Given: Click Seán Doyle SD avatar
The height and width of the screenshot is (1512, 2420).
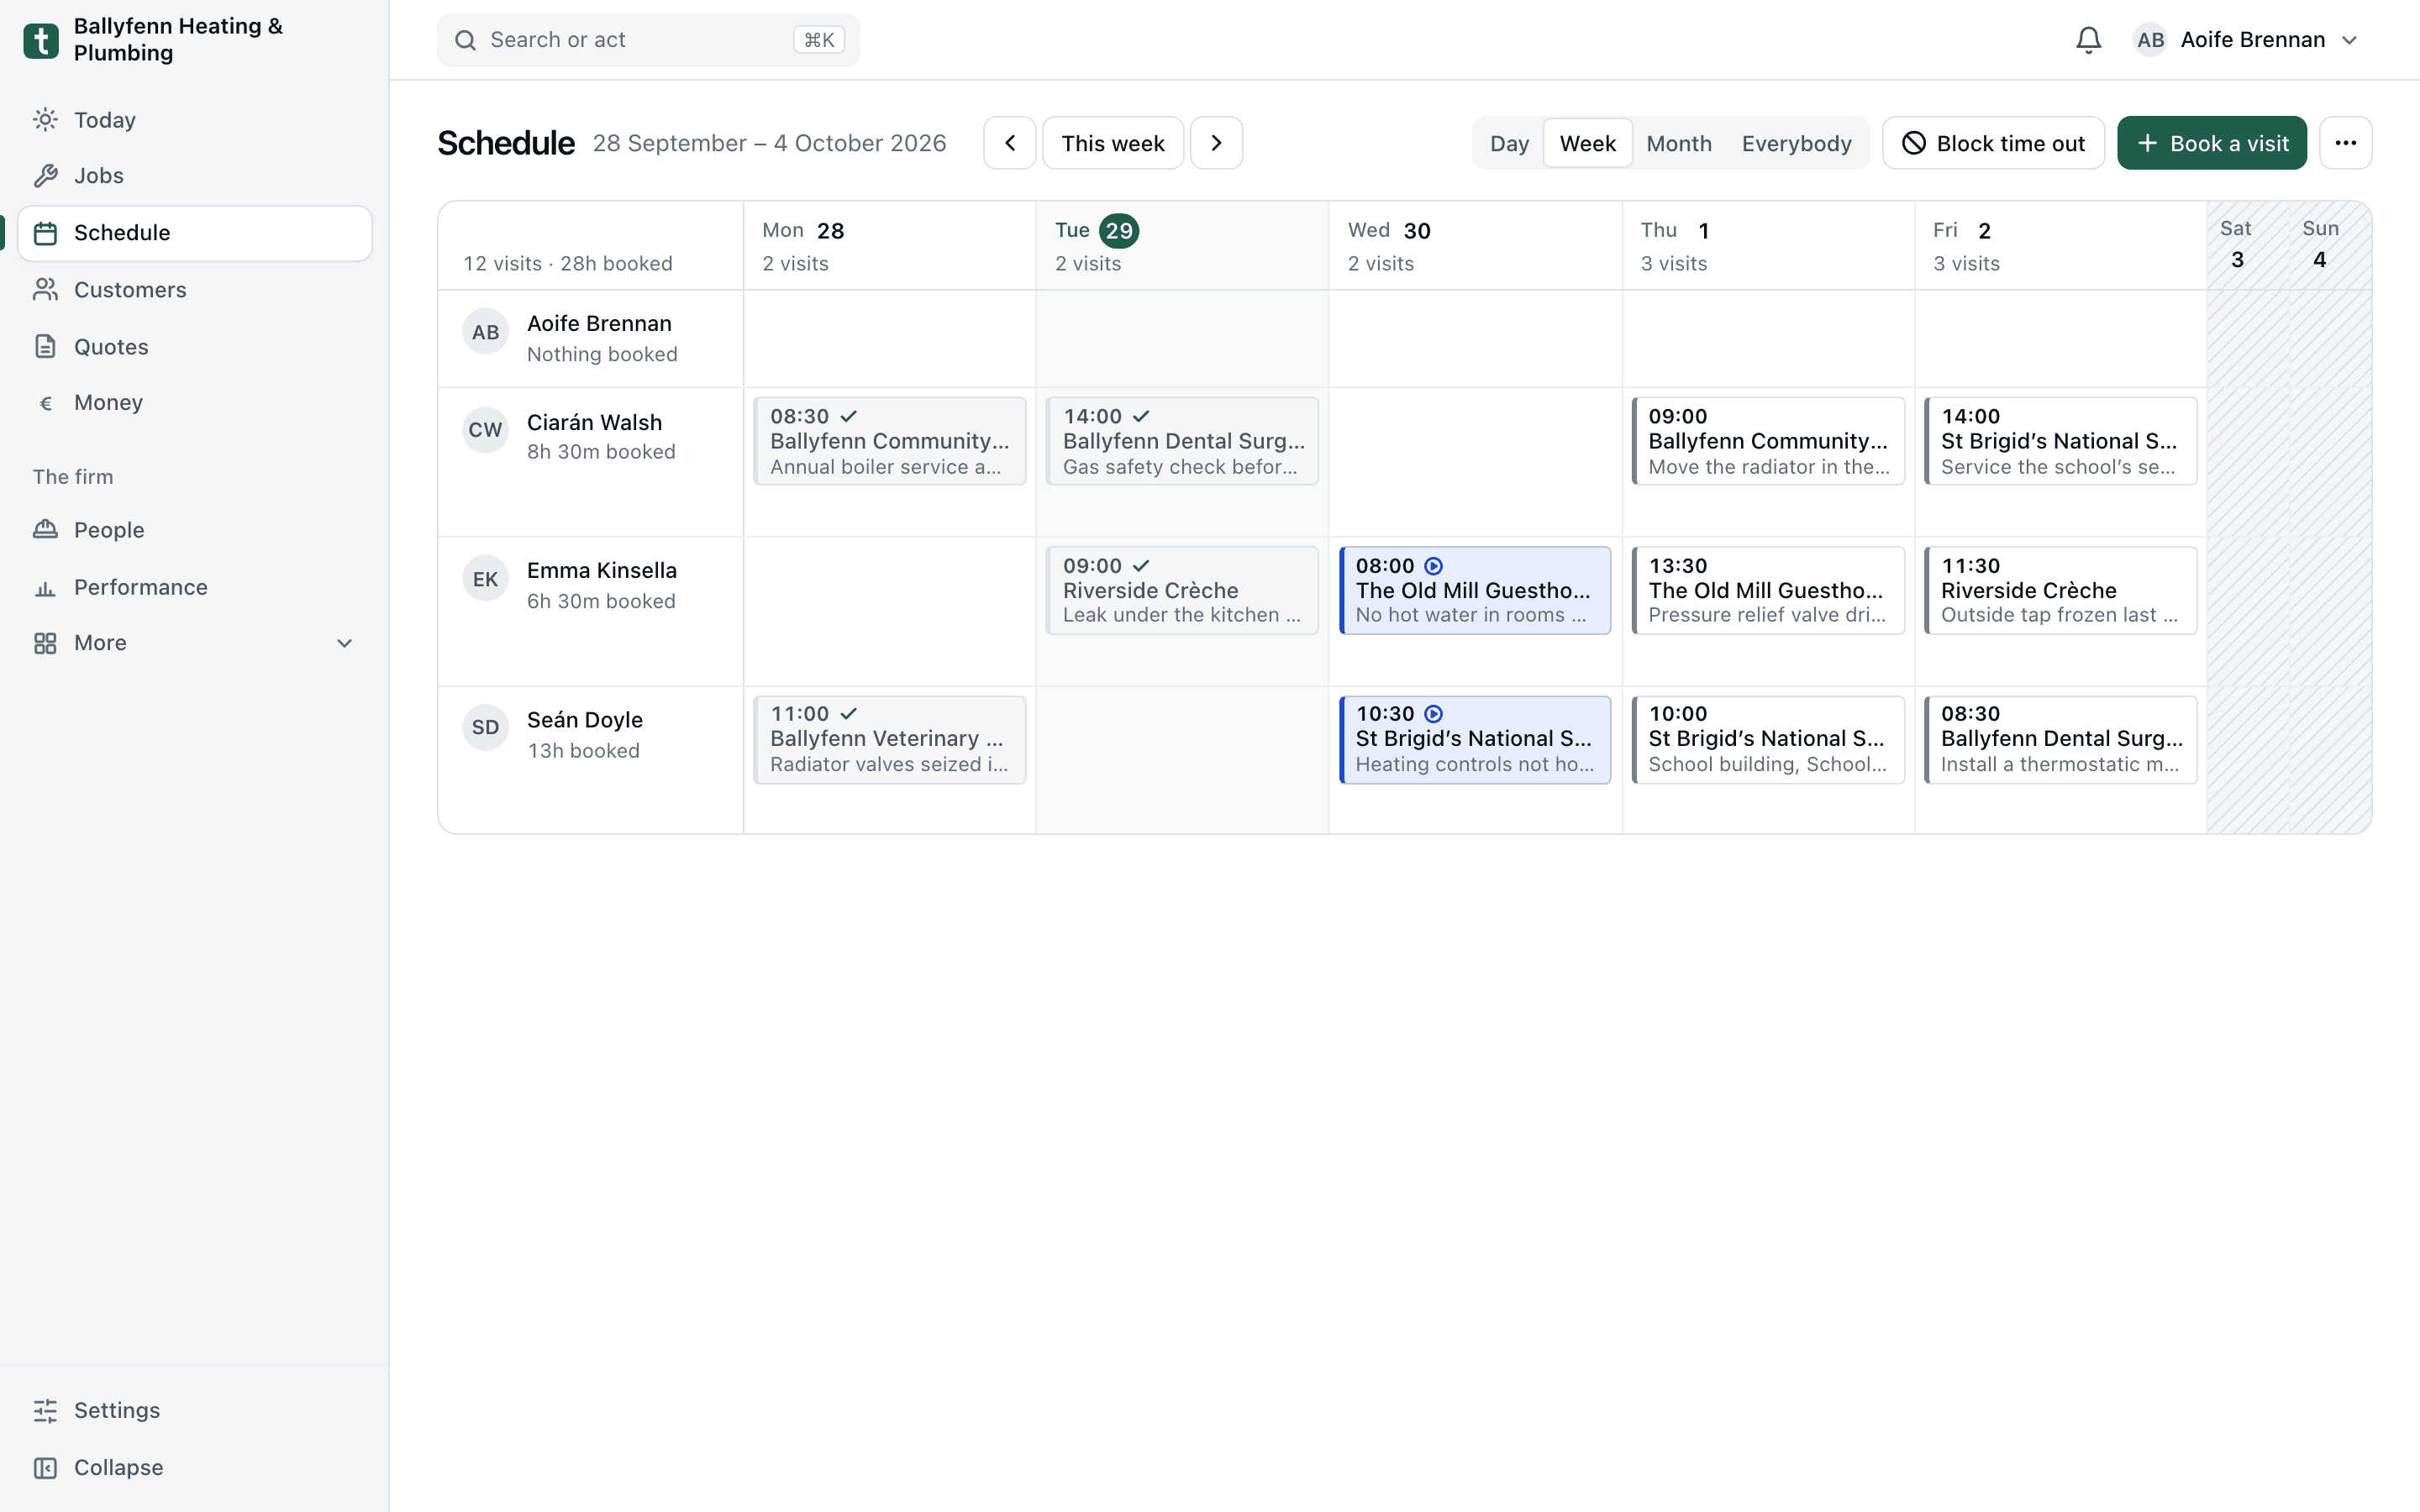Looking at the screenshot, I should (x=485, y=727).
